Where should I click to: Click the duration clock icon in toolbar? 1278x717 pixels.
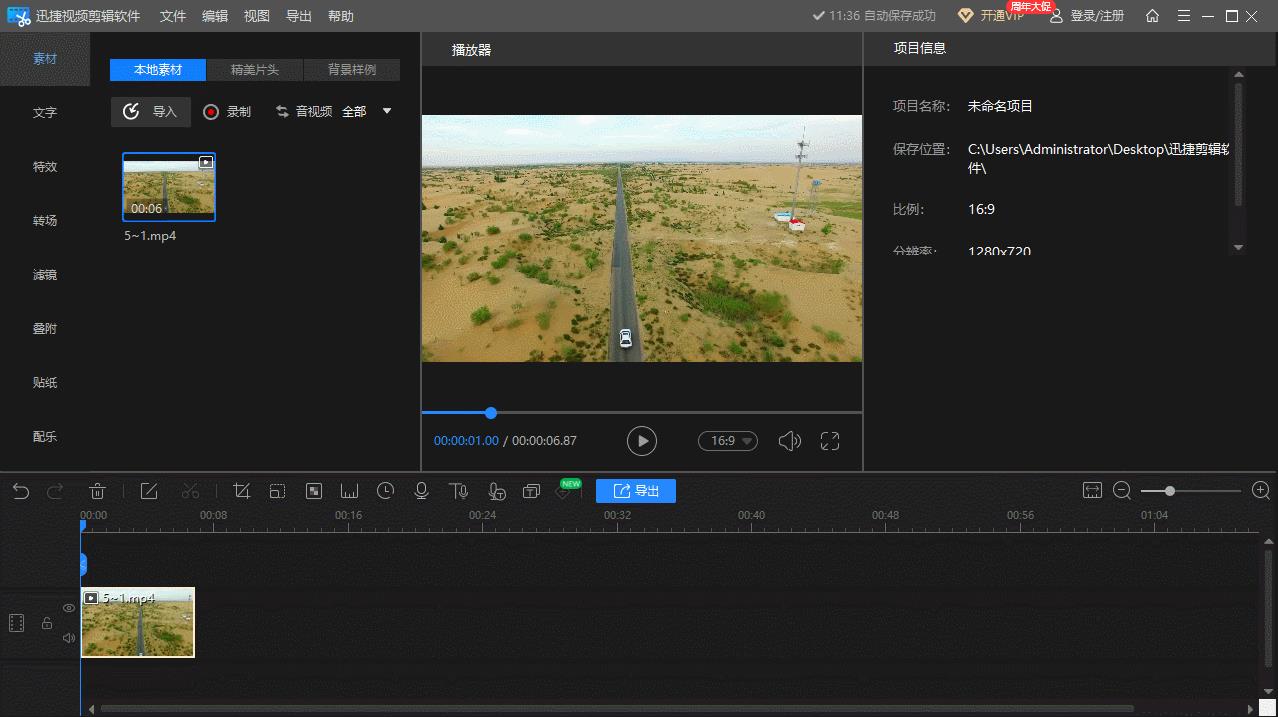[385, 491]
